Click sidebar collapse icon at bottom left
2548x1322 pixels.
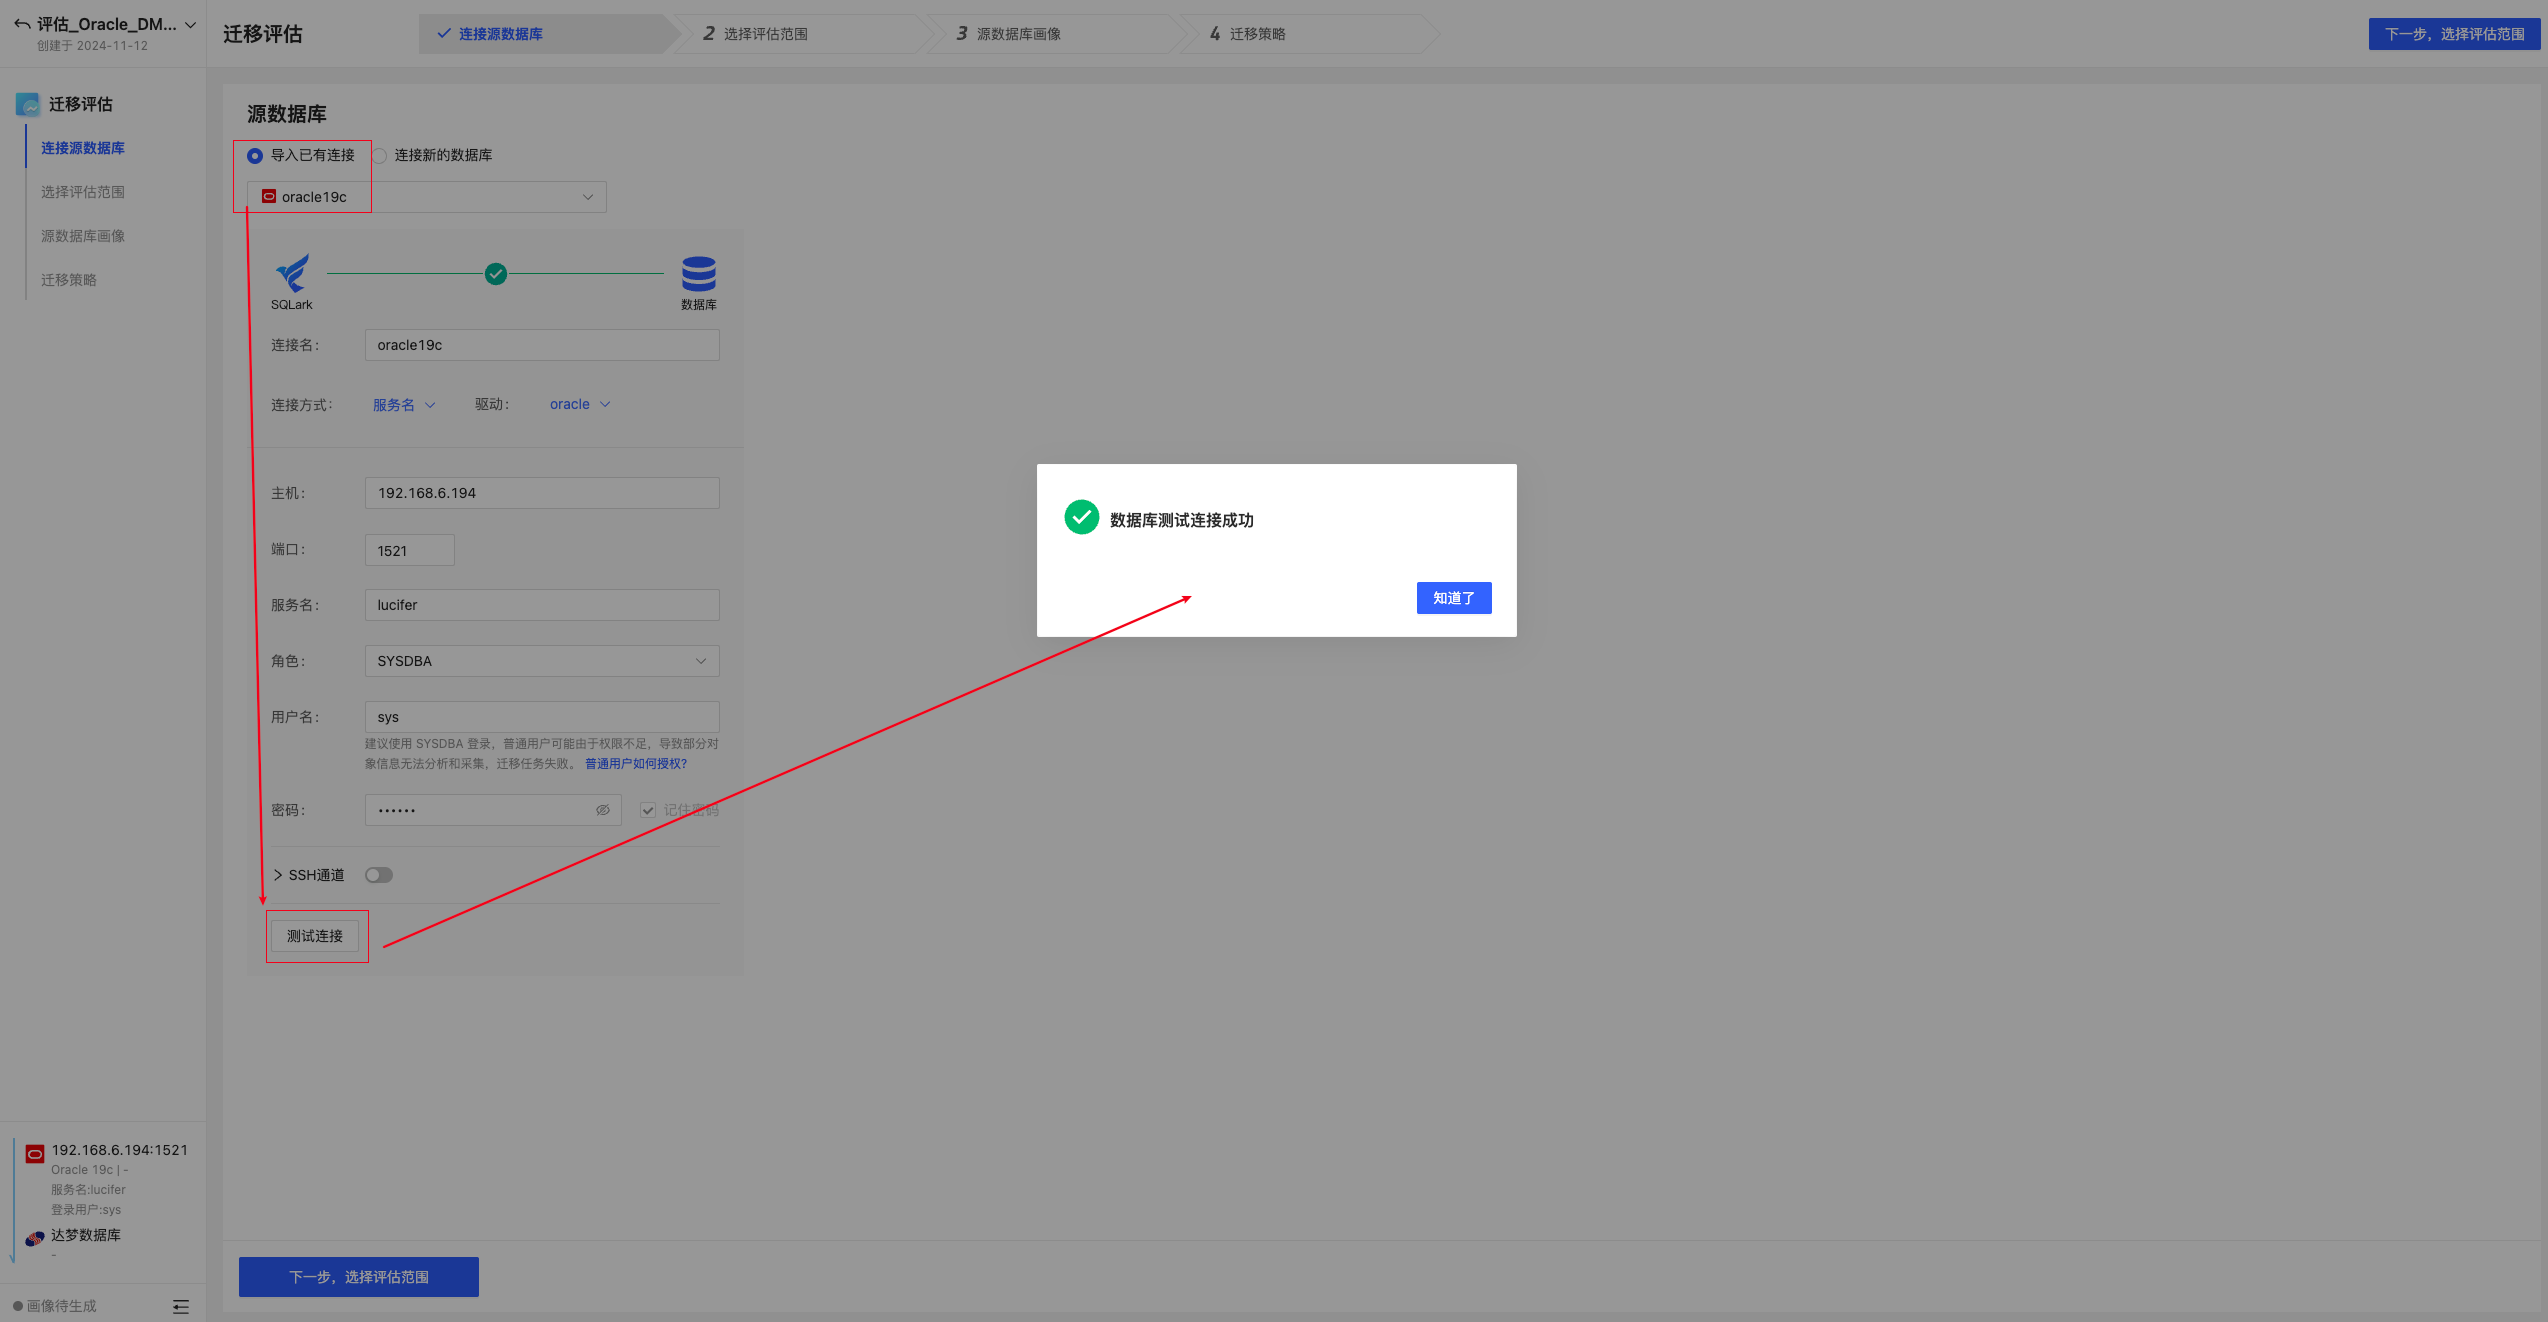(x=181, y=1306)
